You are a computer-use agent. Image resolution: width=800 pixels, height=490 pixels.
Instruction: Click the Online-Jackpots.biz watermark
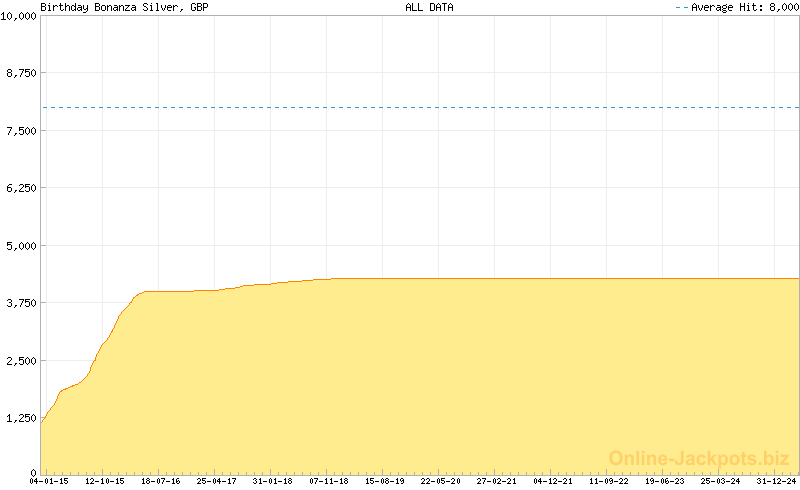coord(699,458)
